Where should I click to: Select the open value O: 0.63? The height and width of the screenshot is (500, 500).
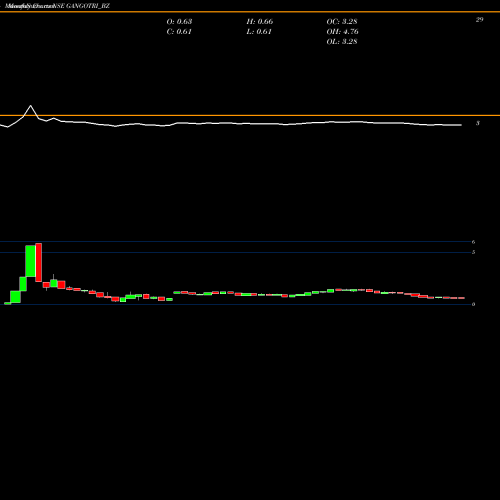(x=179, y=21)
